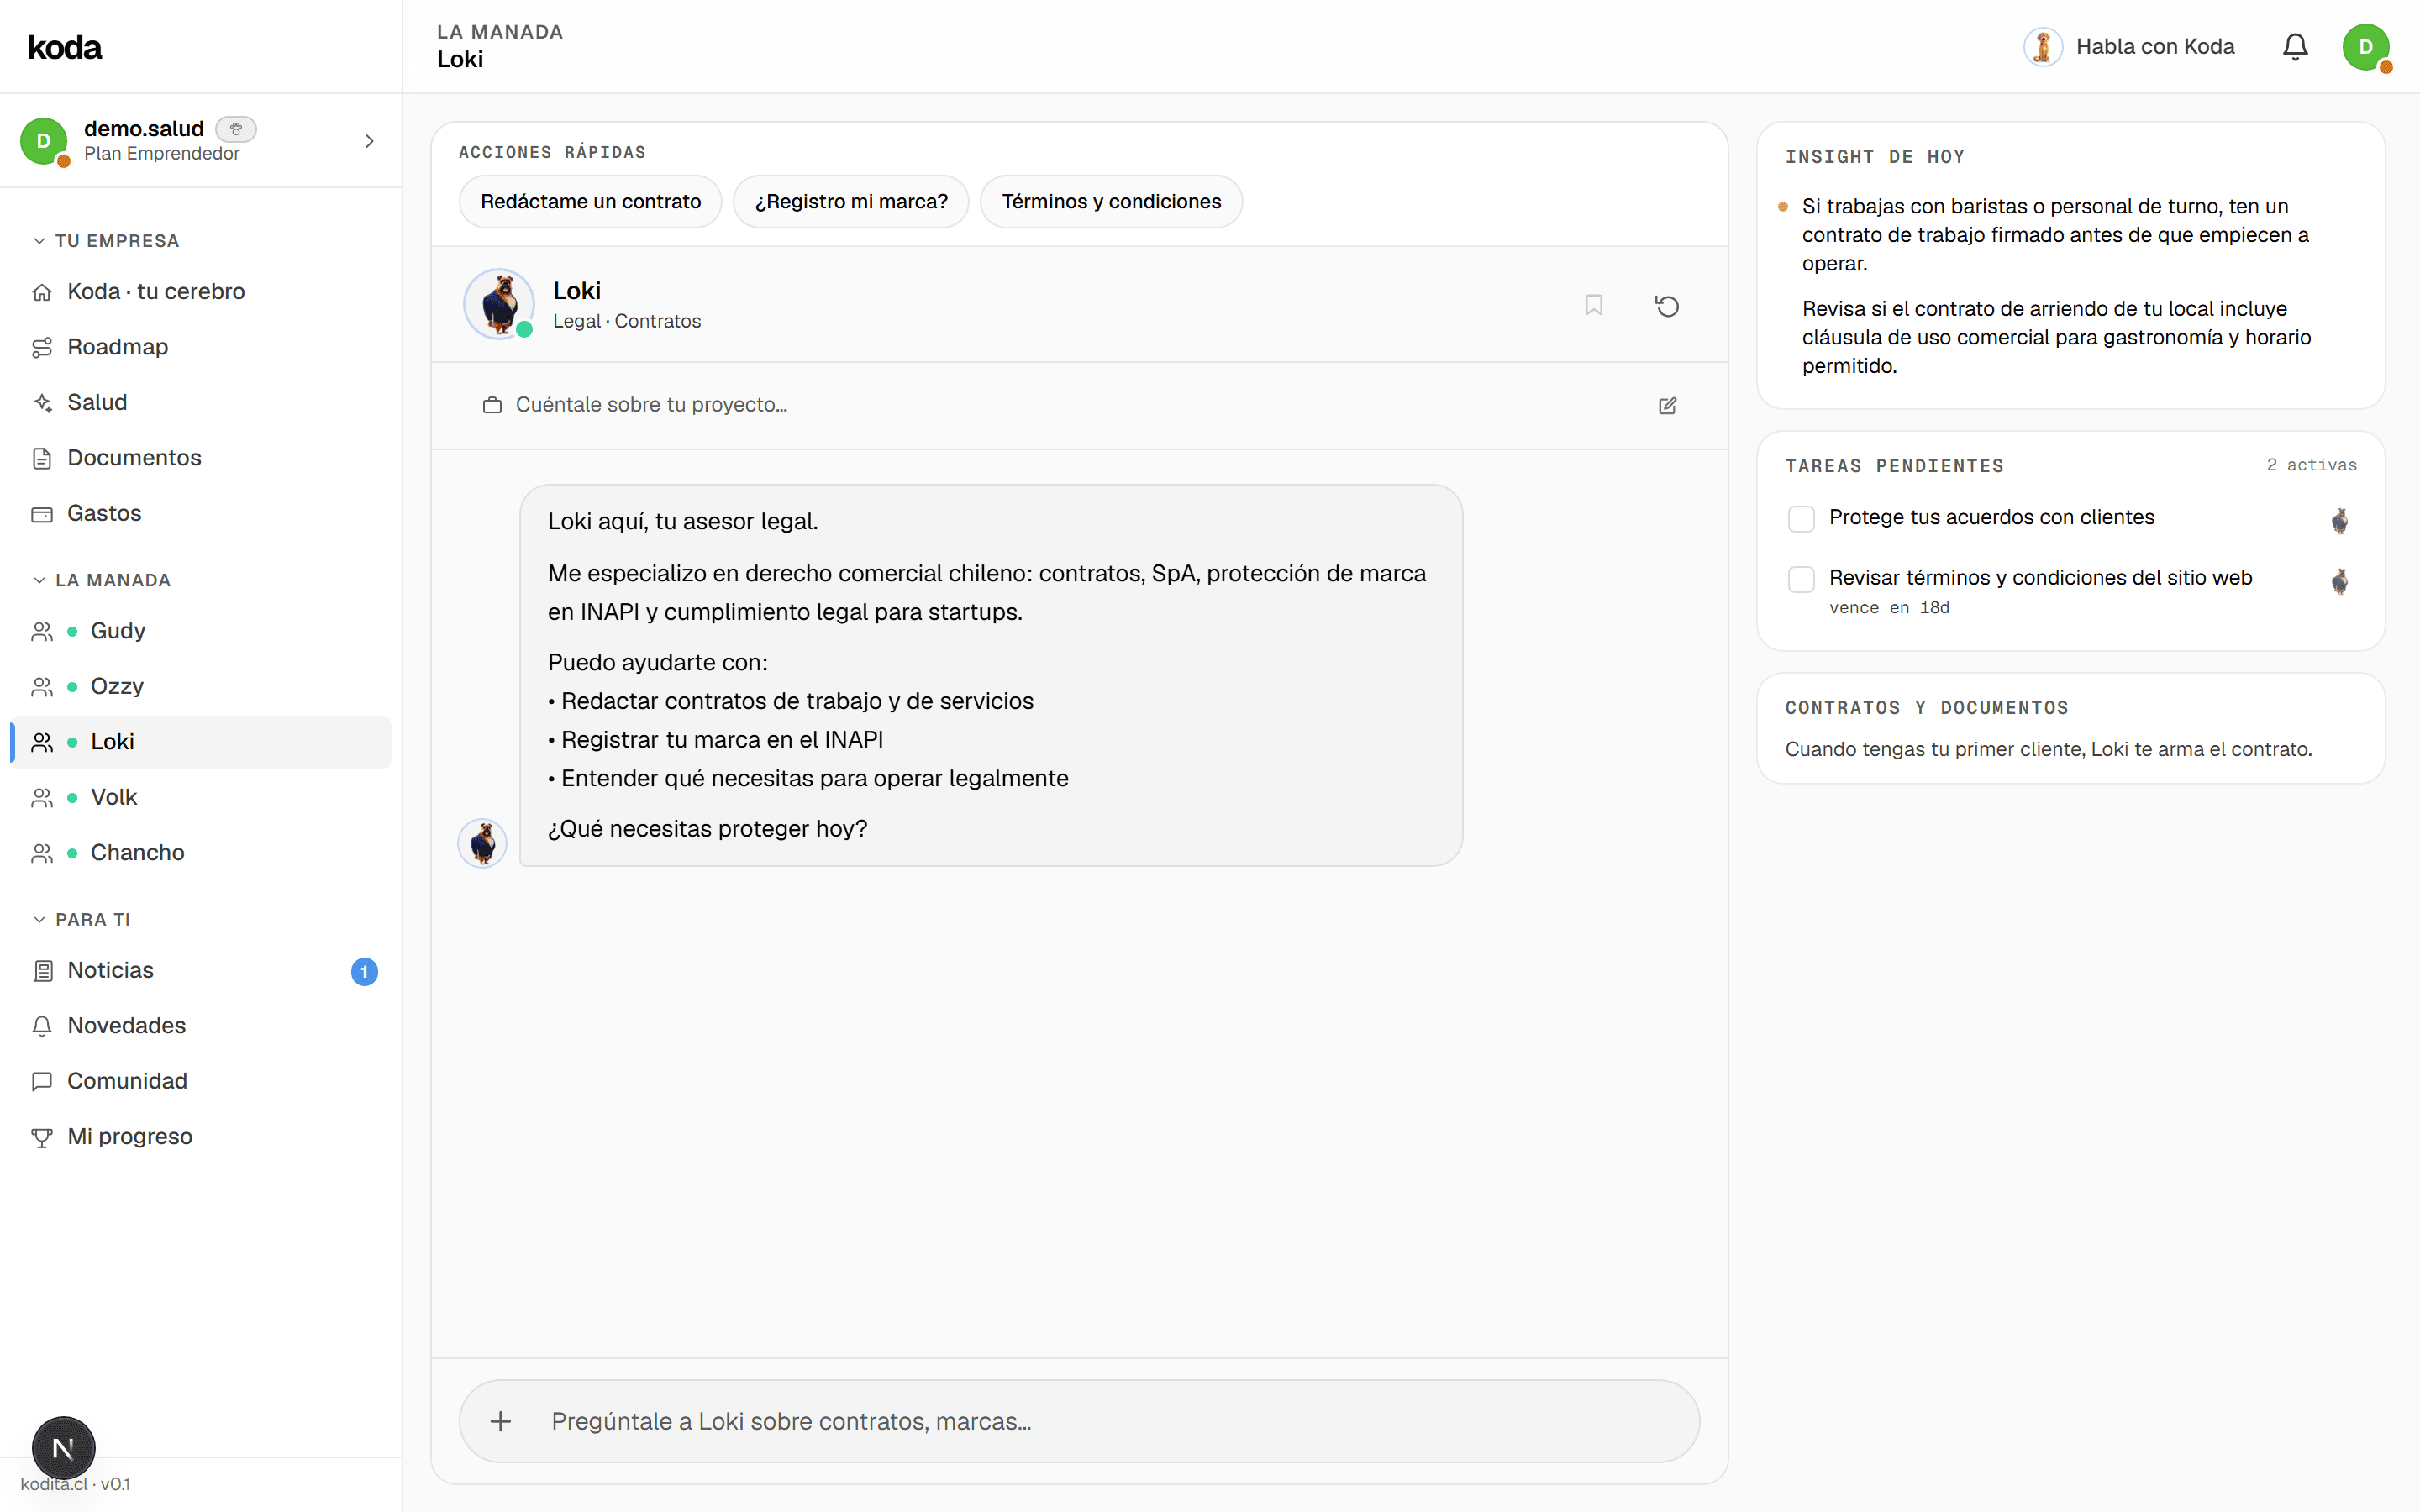The height and width of the screenshot is (1512, 2420).
Task: Click the message input for Loki
Action: (1080, 1421)
